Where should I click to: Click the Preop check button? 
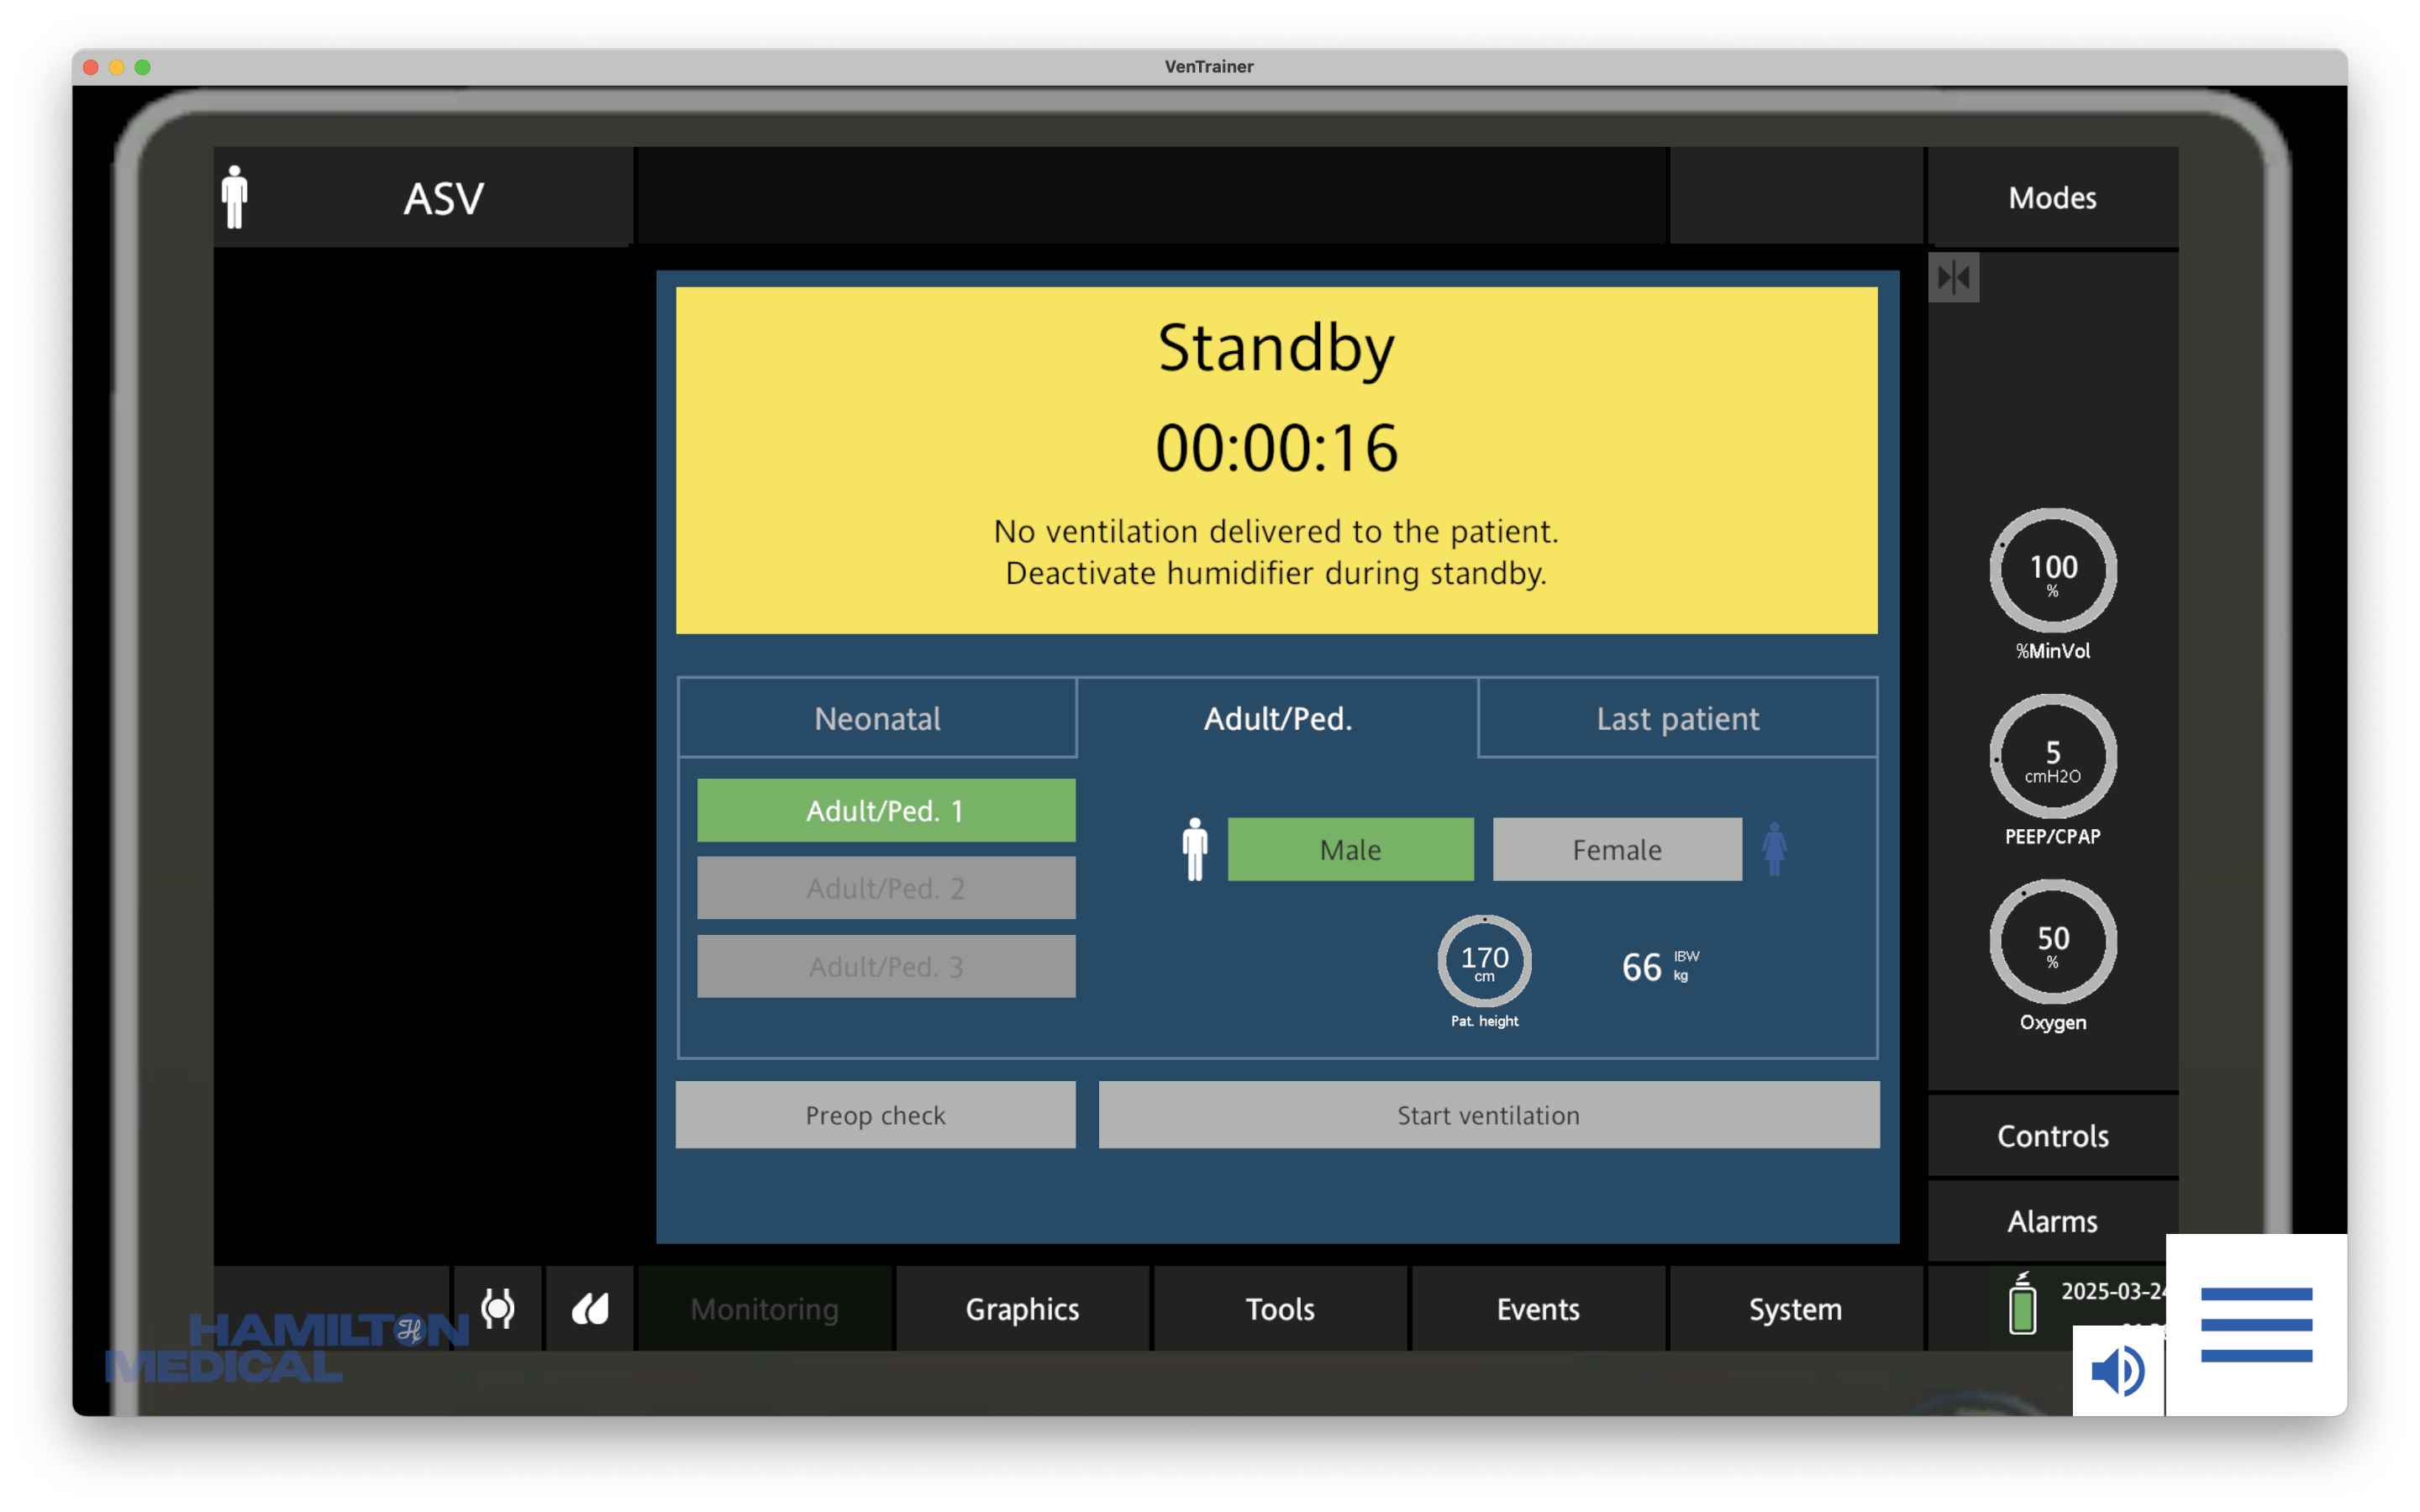click(875, 1115)
